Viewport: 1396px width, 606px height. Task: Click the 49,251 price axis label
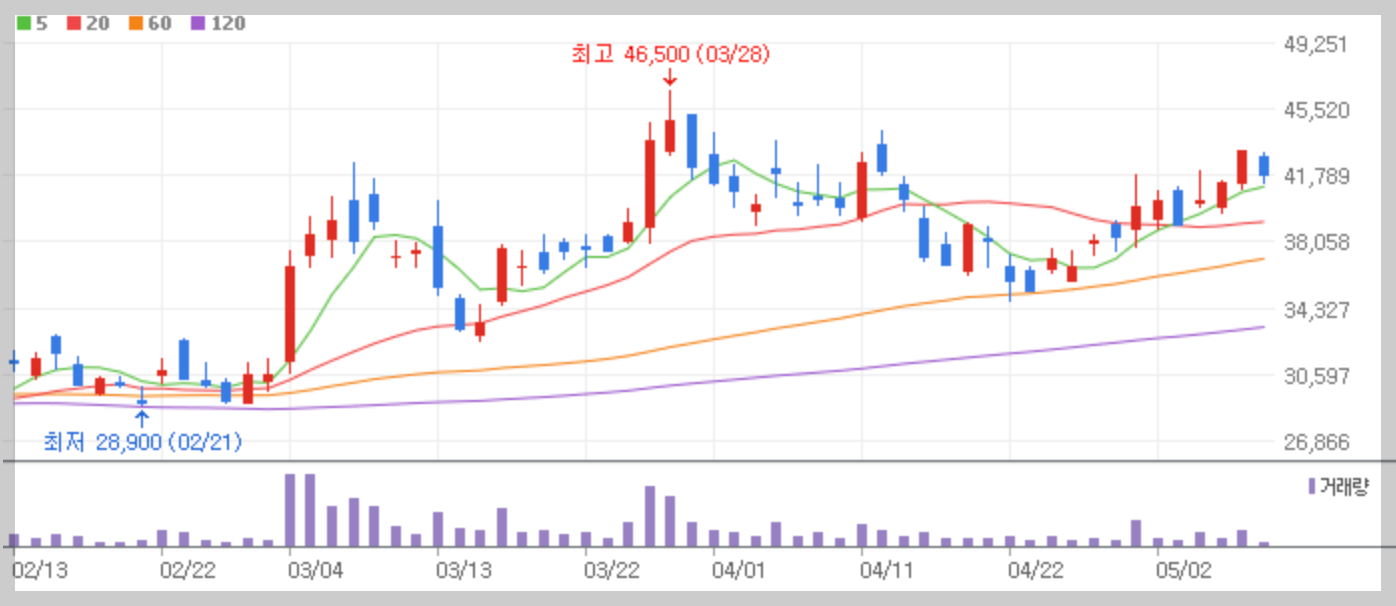coord(1314,44)
